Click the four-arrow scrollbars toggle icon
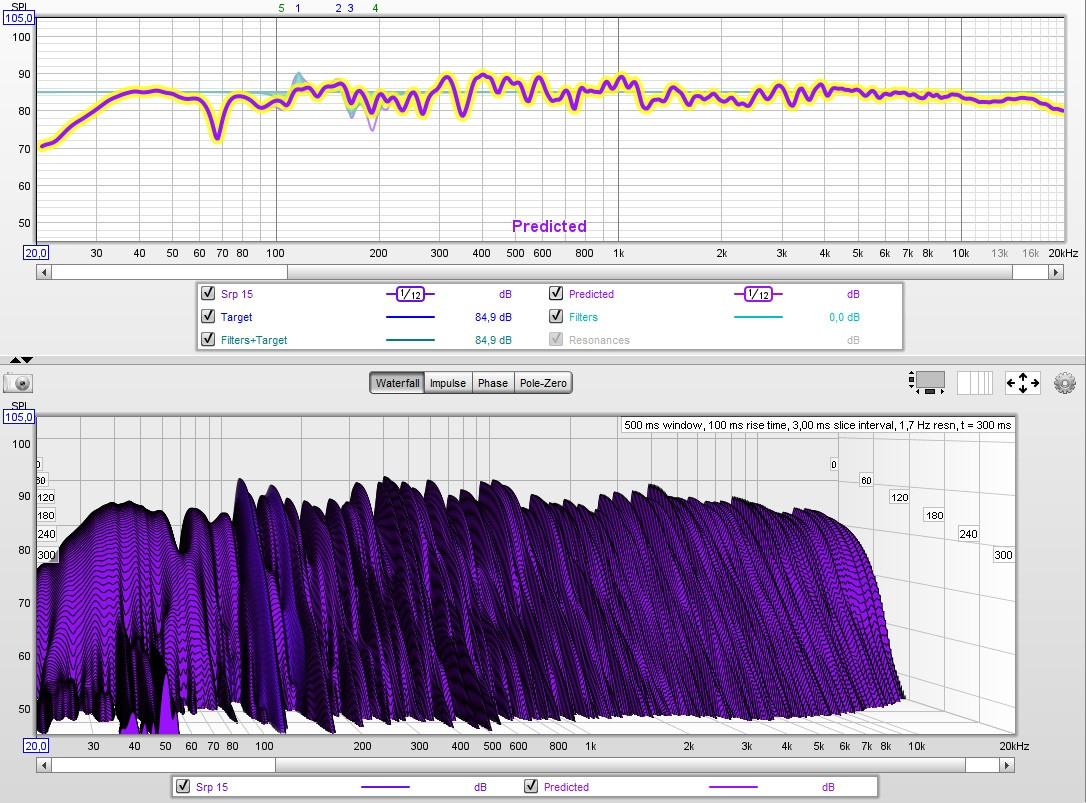This screenshot has height=803, width=1086. pos(1021,383)
